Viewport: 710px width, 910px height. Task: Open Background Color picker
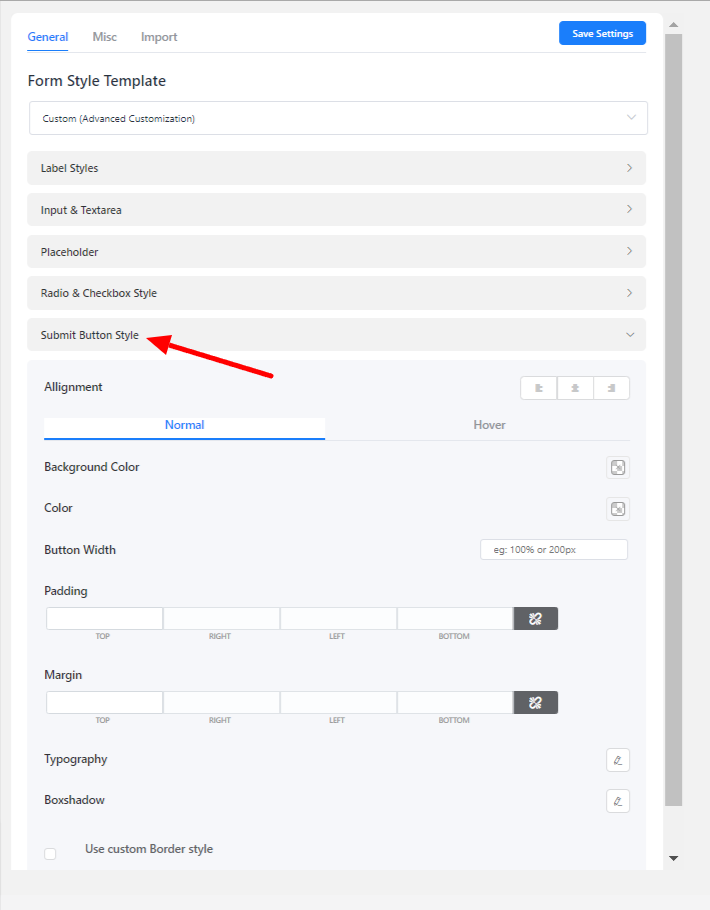(618, 467)
